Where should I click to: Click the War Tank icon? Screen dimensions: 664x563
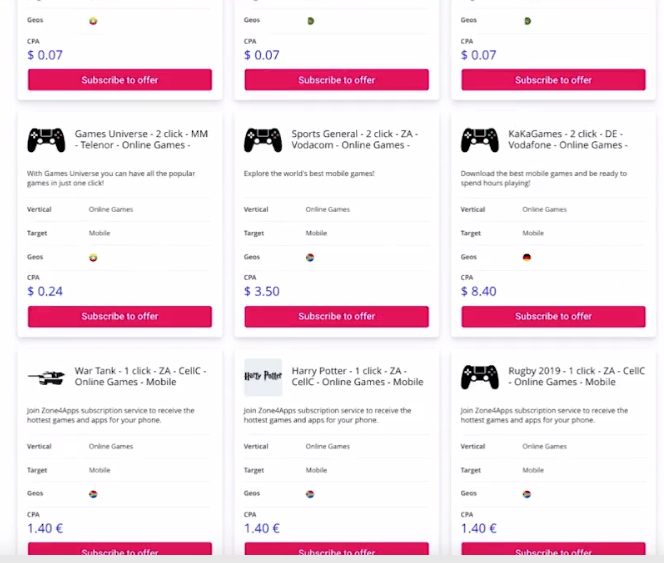[46, 377]
